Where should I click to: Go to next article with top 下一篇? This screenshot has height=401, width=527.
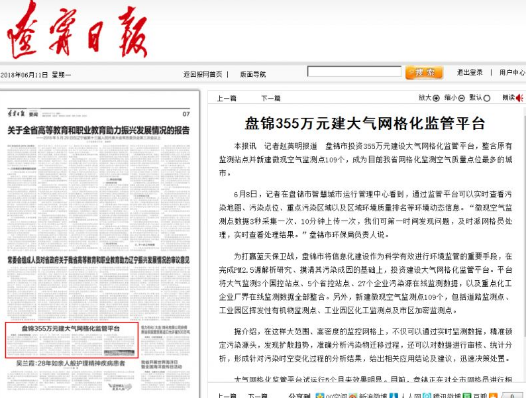point(271,98)
